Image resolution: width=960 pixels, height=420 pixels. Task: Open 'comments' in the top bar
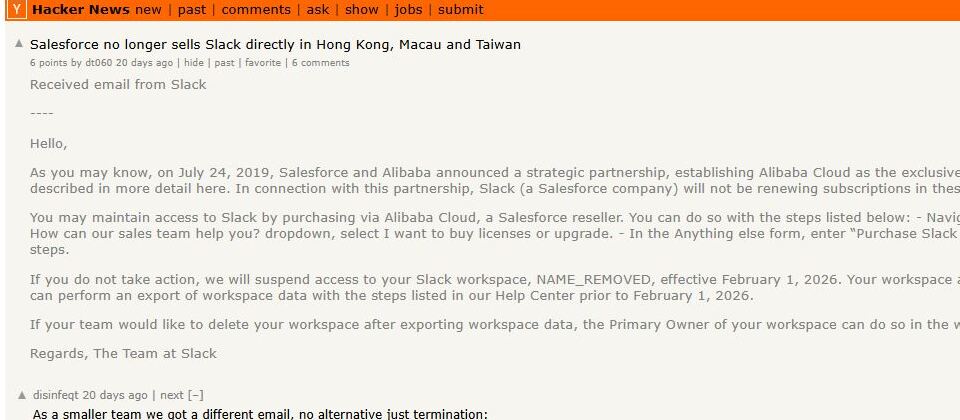[x=256, y=10]
